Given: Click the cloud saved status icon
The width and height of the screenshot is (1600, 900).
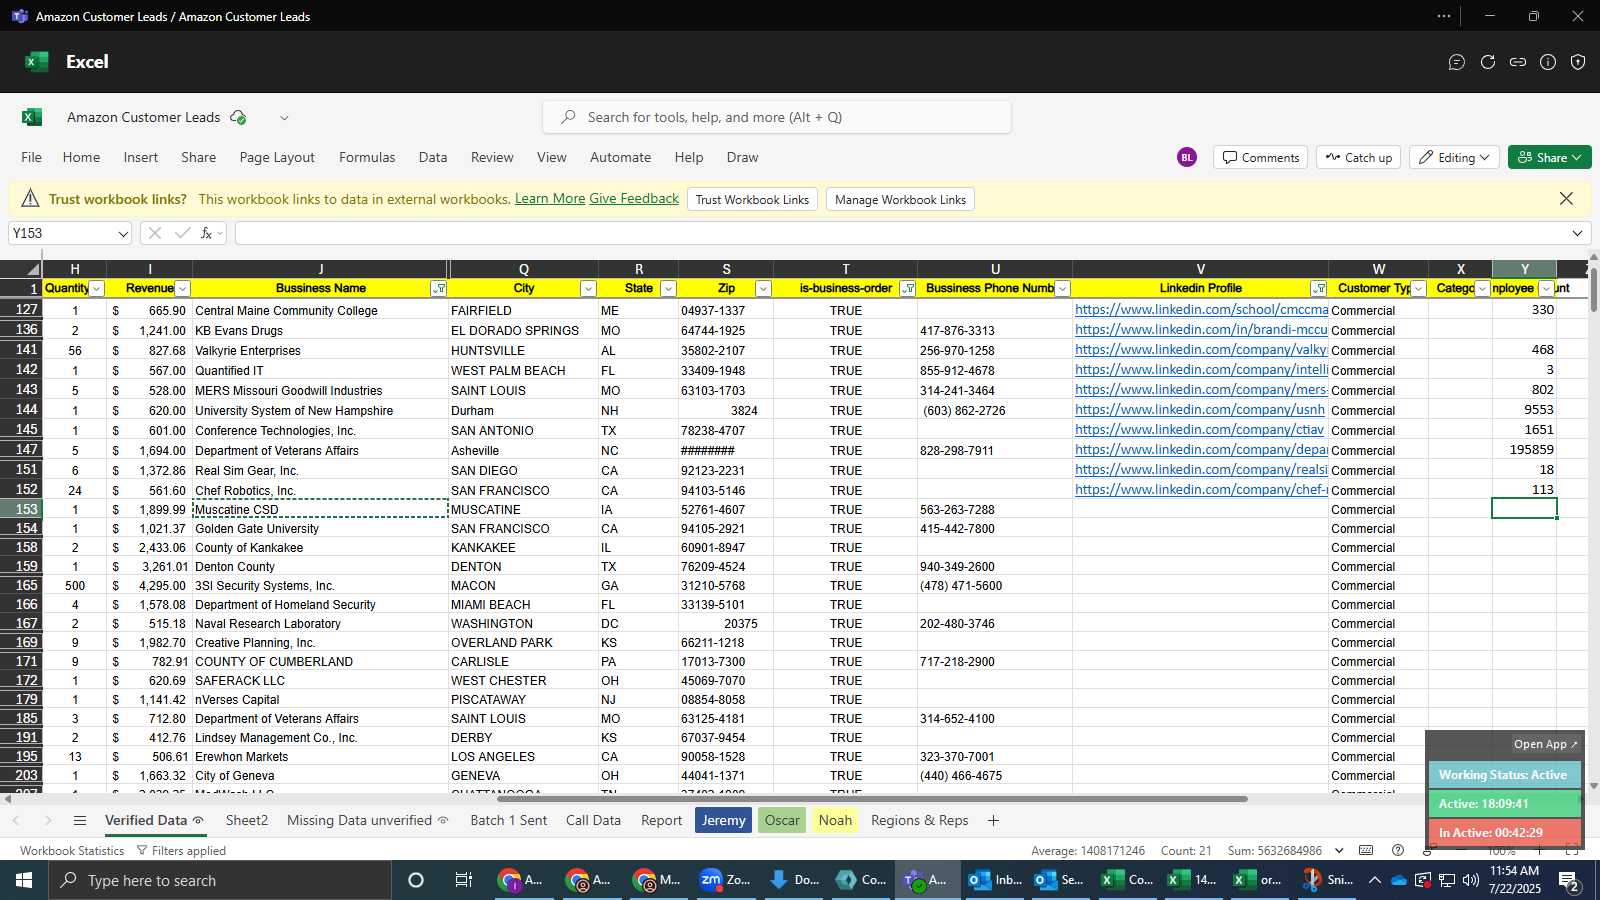Looking at the screenshot, I should pos(238,117).
